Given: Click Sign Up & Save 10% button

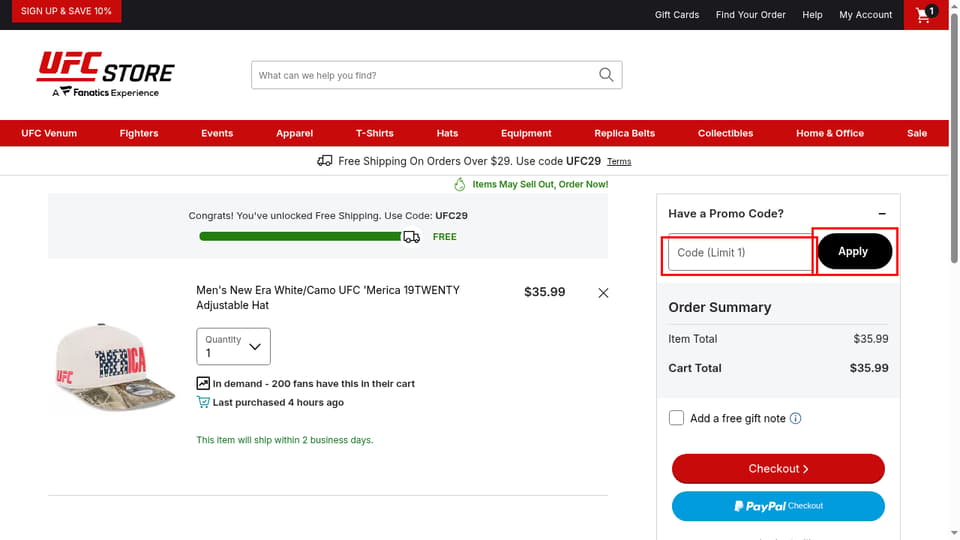Looking at the screenshot, I should click(x=66, y=11).
